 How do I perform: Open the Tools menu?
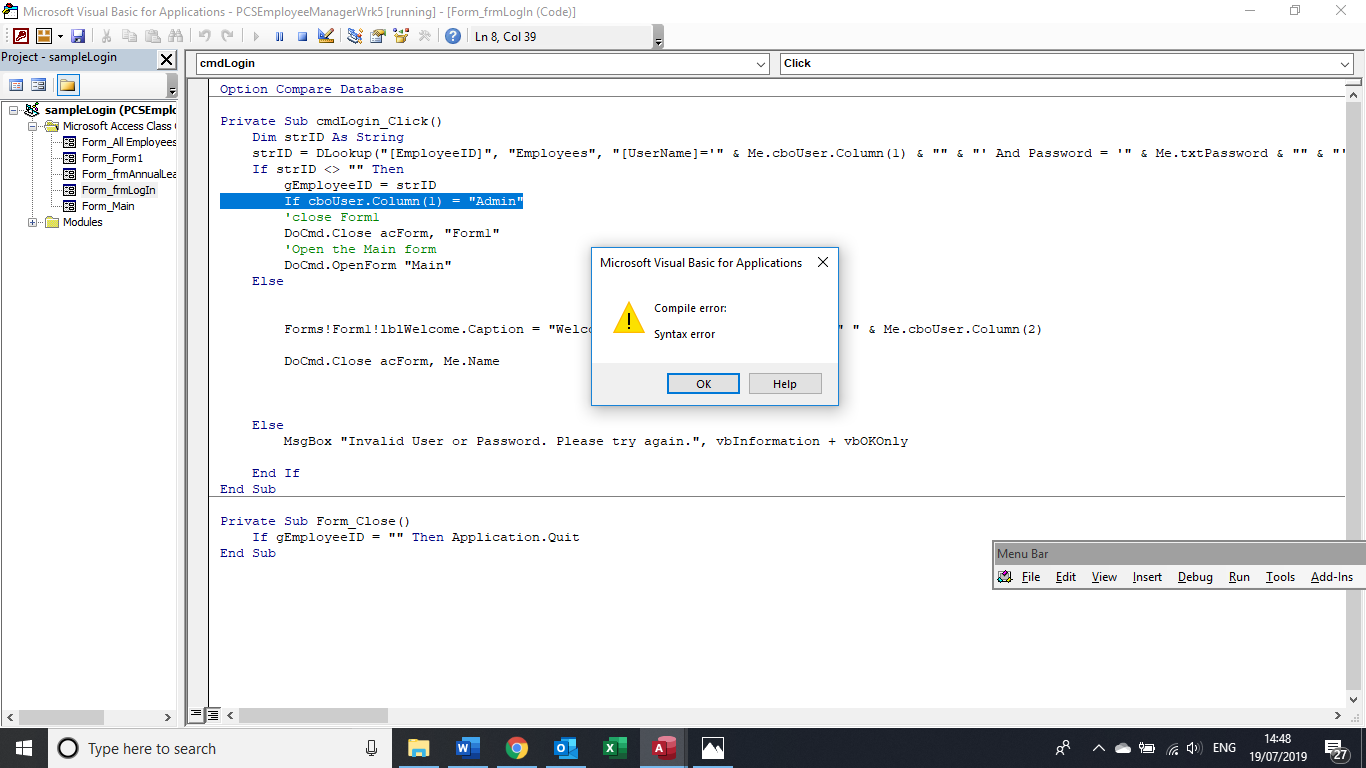tap(1280, 577)
